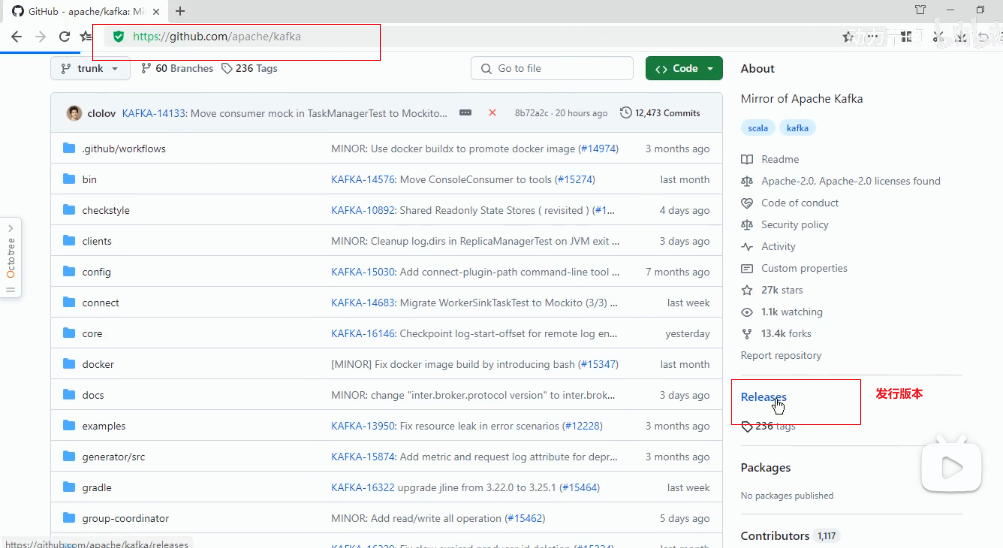View the 236 Tags link

pyautogui.click(x=249, y=68)
